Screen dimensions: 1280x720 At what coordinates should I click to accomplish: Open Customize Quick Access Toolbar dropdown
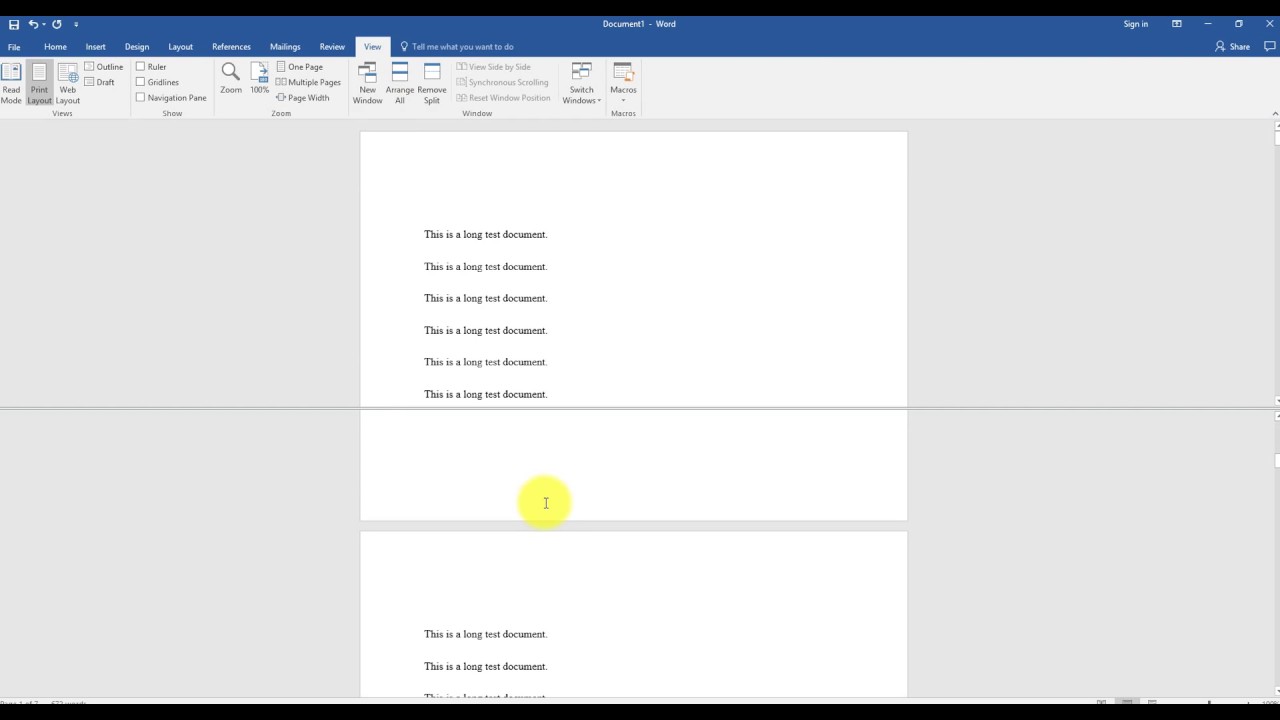pyautogui.click(x=76, y=24)
